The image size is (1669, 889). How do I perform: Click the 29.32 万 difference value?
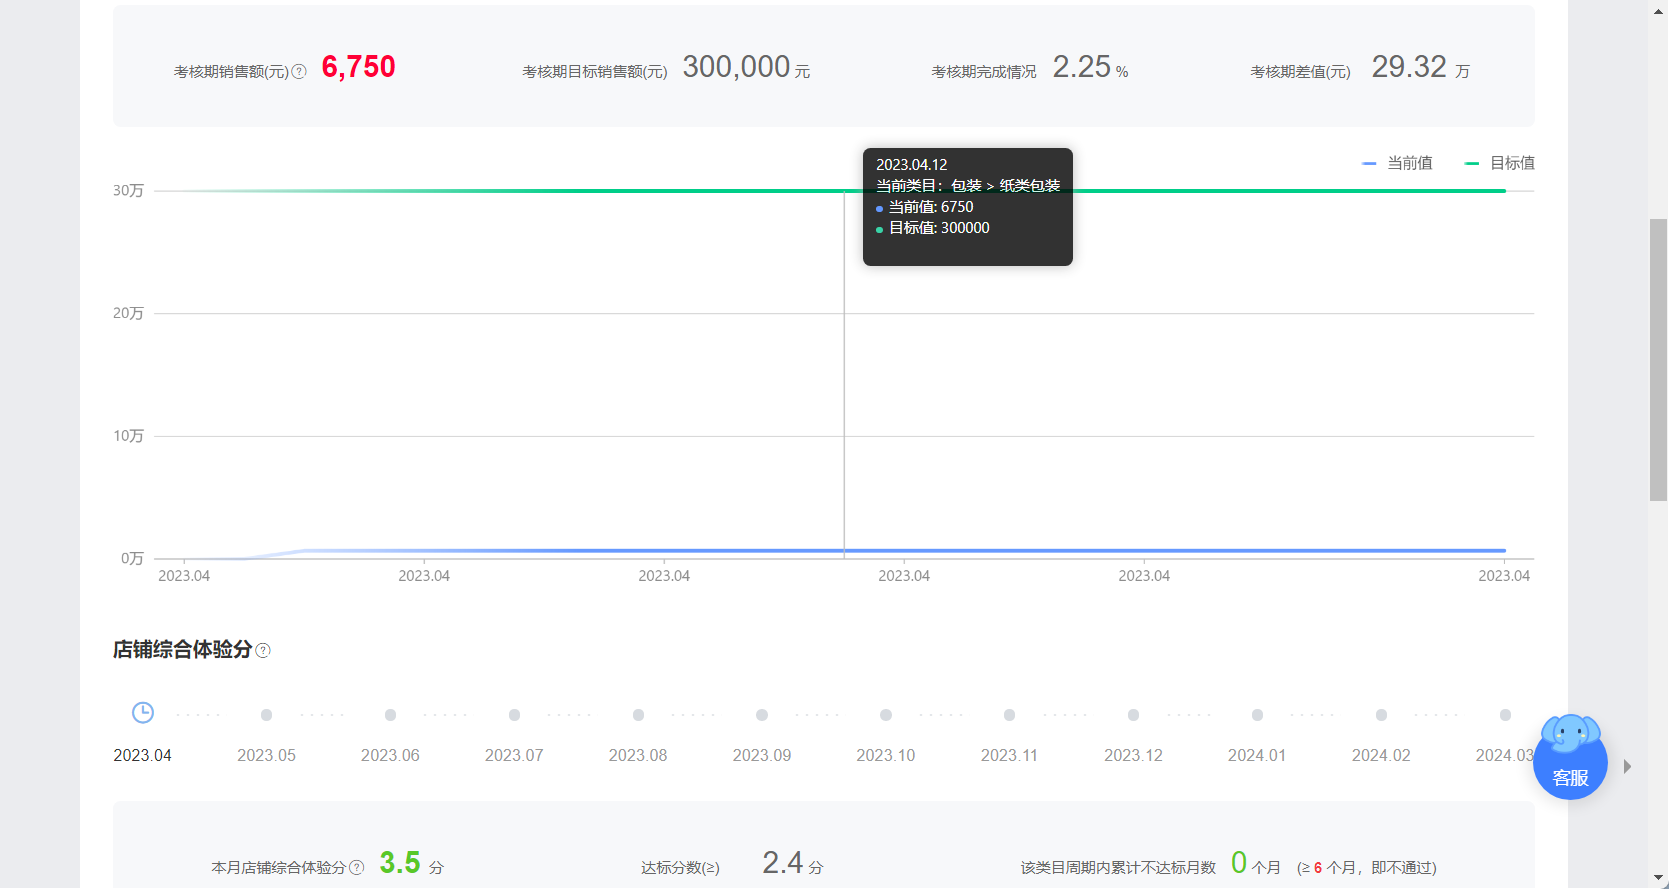pyautogui.click(x=1420, y=67)
